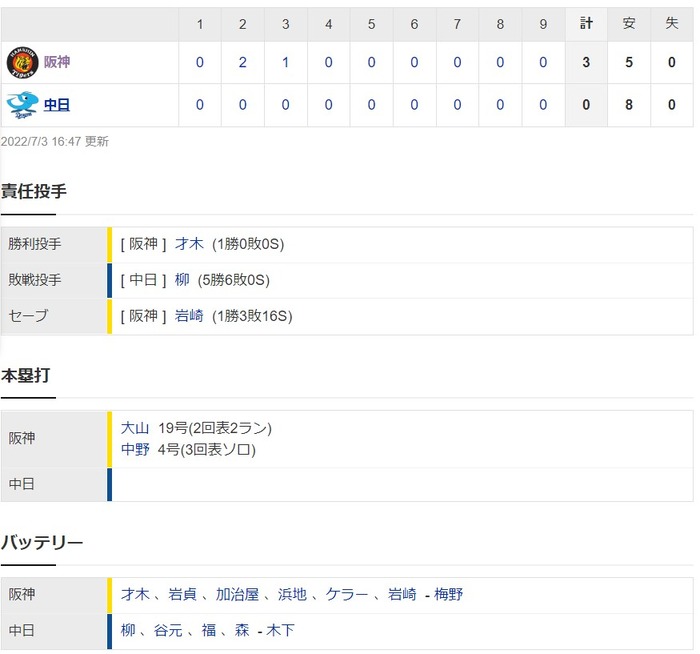
Task: Click Hanshin's 2nd inning score 2
Action: (x=242, y=62)
